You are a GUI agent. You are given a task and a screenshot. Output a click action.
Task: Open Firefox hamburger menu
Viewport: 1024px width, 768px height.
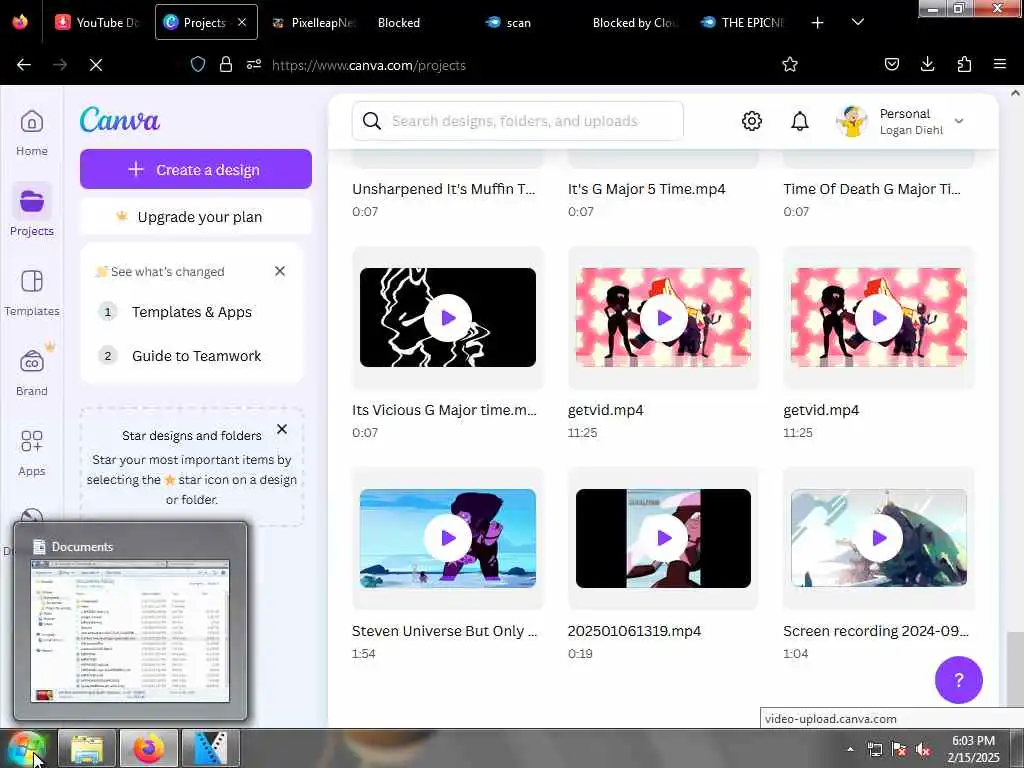pyautogui.click(x=999, y=64)
